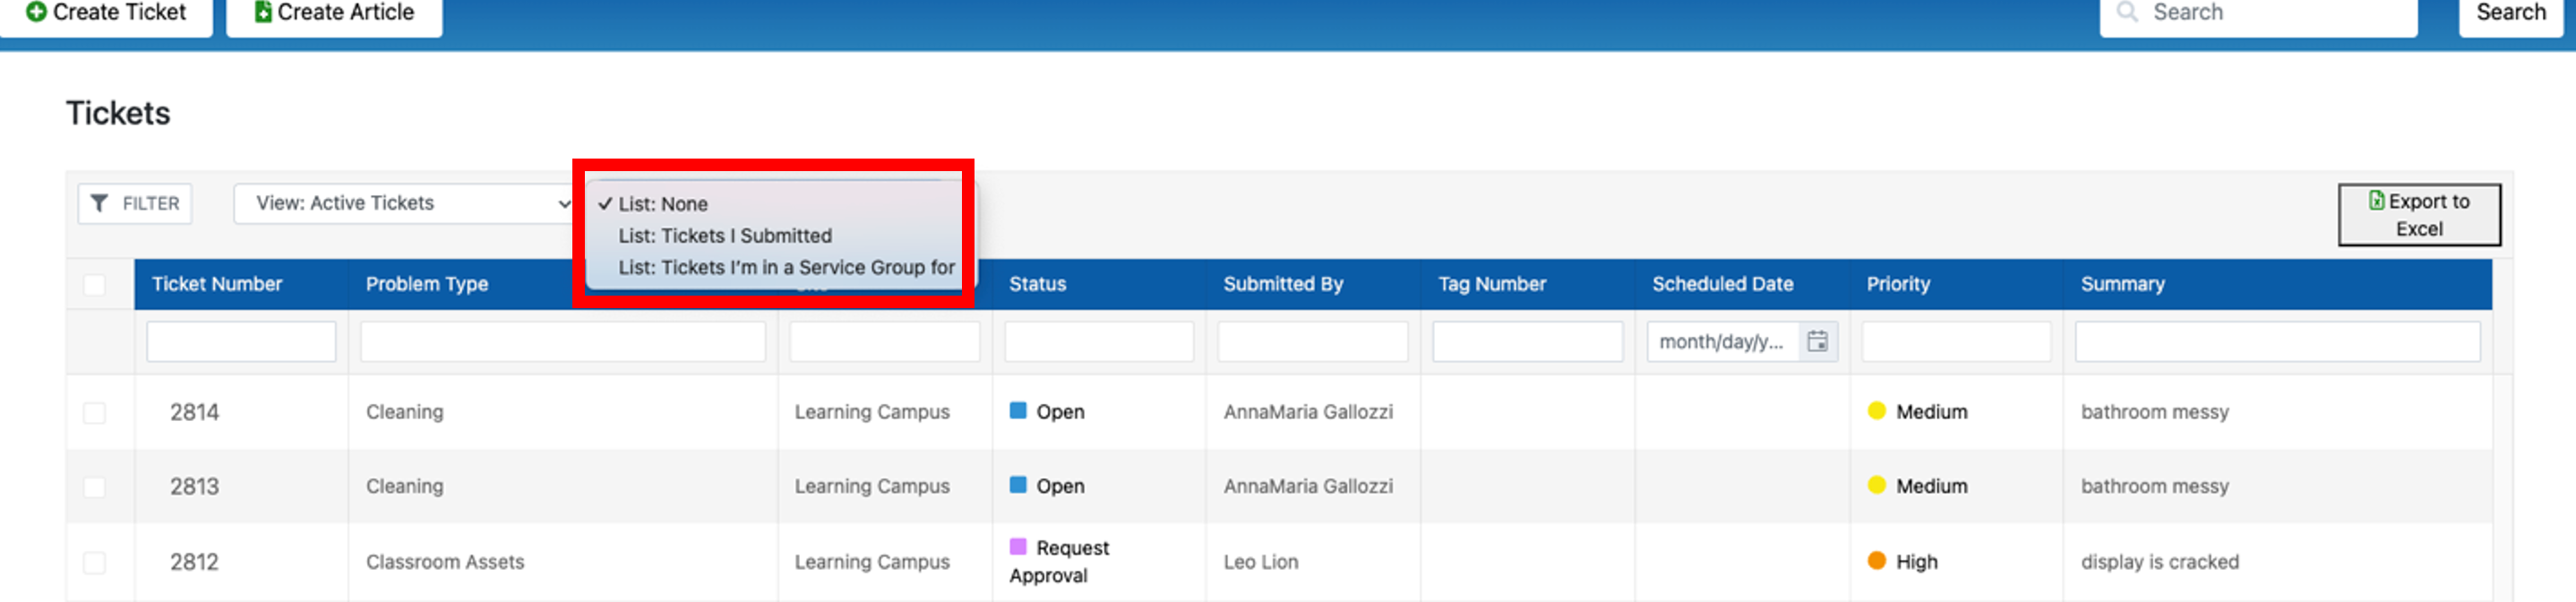This screenshot has height=602, width=2576.
Task: Click yellow Medium priority dot for ticket 2813
Action: point(1877,484)
